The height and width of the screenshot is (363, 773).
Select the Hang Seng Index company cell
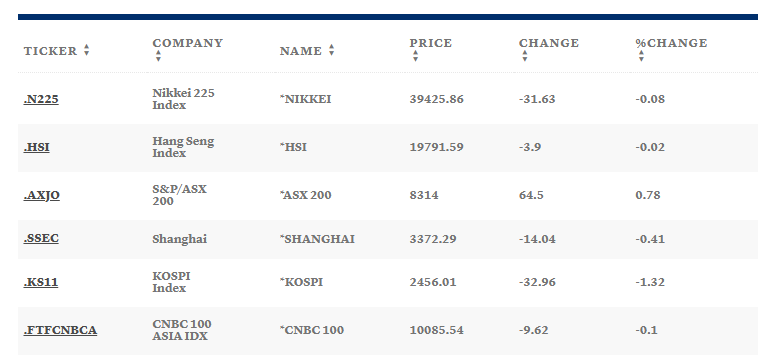183,147
